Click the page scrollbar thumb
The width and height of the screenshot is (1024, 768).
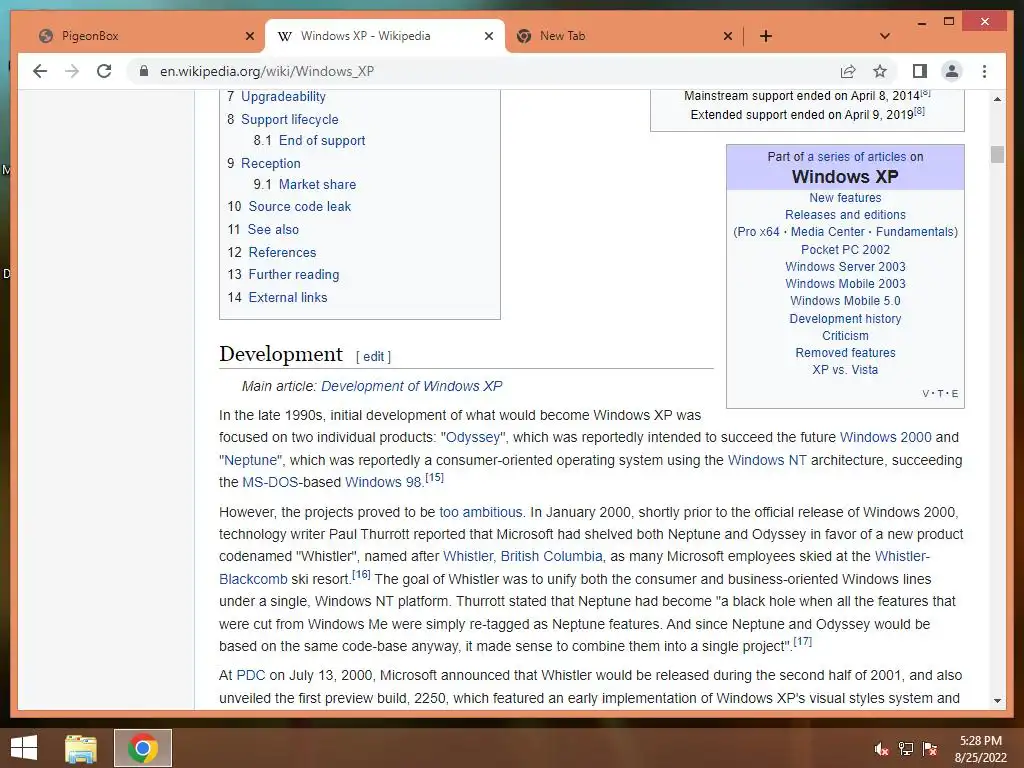tap(997, 154)
